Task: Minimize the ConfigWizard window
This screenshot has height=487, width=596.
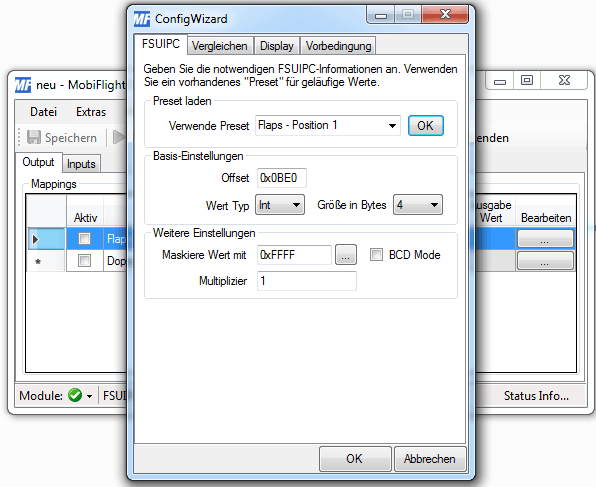Action: 380,15
